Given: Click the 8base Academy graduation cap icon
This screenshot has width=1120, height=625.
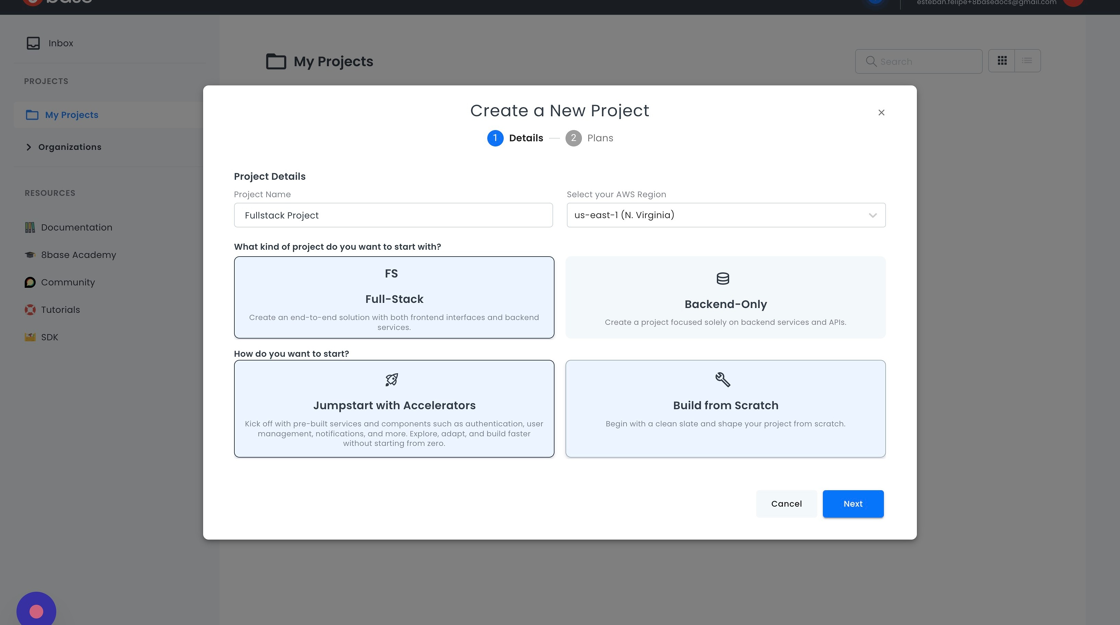Looking at the screenshot, I should [x=30, y=255].
